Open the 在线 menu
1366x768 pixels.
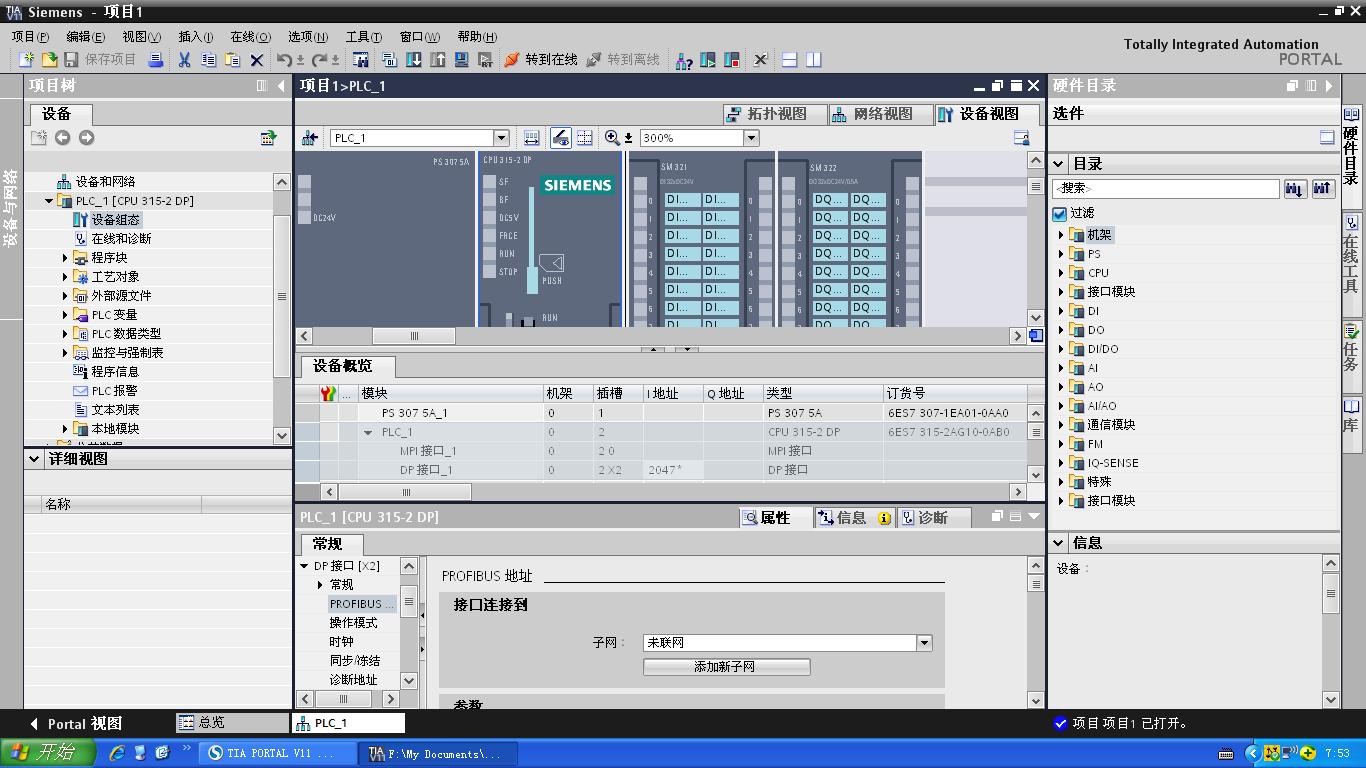(249, 36)
